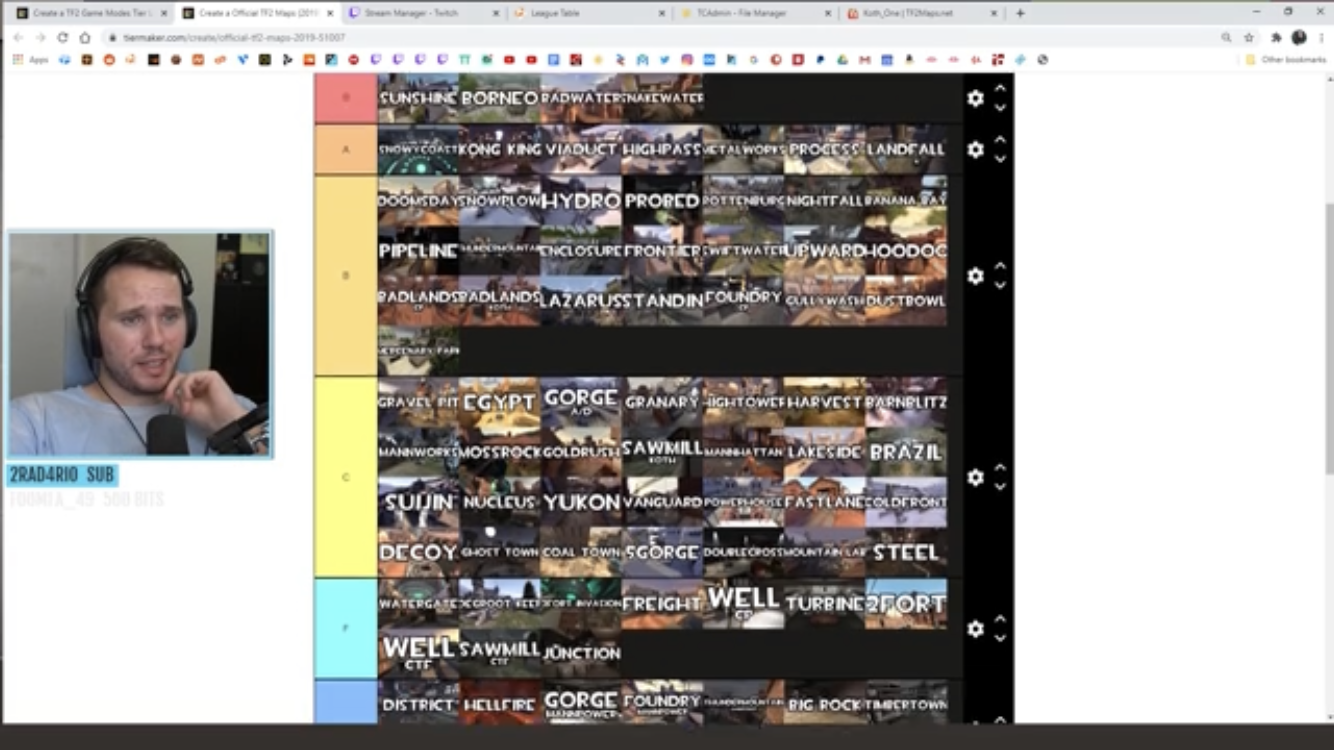Select the Brazil map tile
The height and width of the screenshot is (750, 1334).
coord(906,452)
